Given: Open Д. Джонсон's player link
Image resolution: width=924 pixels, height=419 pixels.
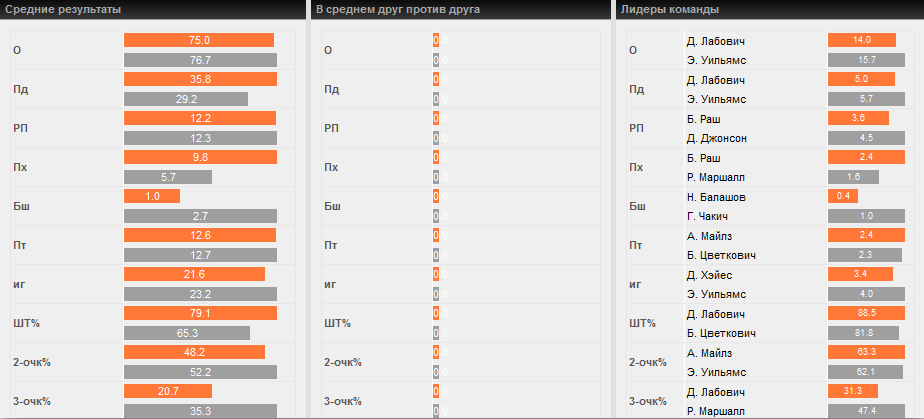Looking at the screenshot, I should [718, 138].
